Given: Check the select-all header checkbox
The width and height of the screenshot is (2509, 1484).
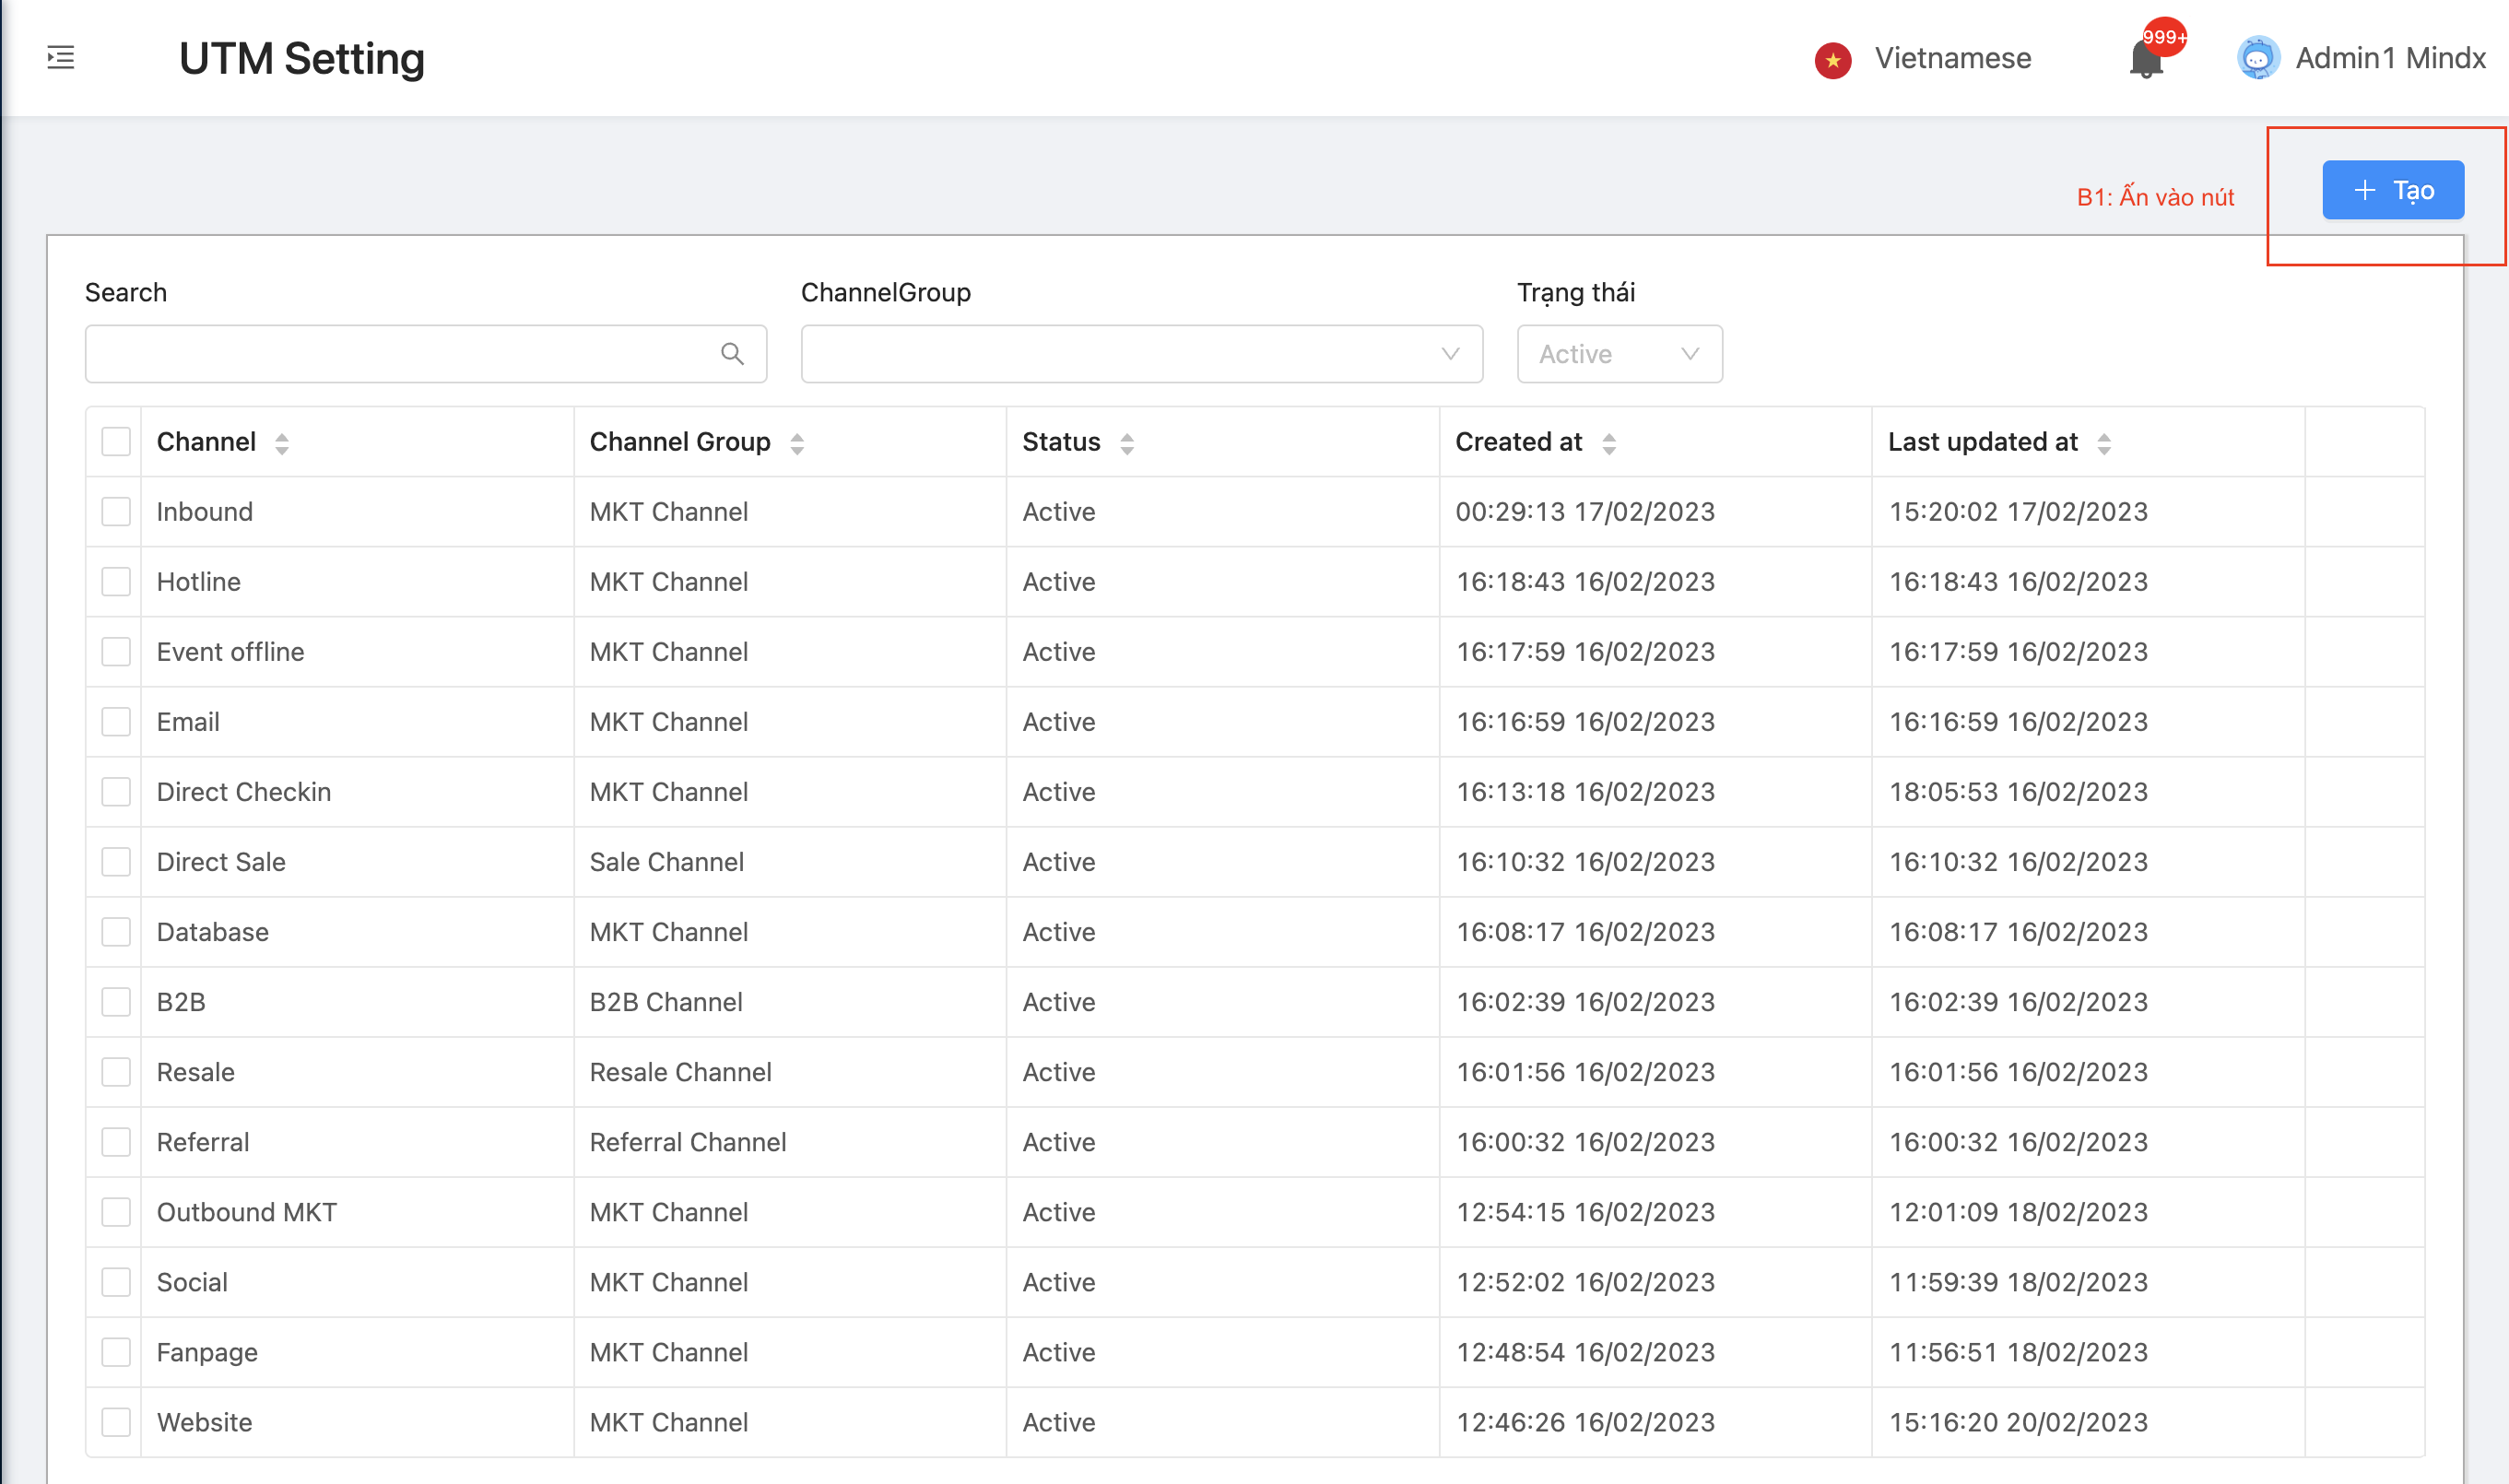Looking at the screenshot, I should 116,442.
